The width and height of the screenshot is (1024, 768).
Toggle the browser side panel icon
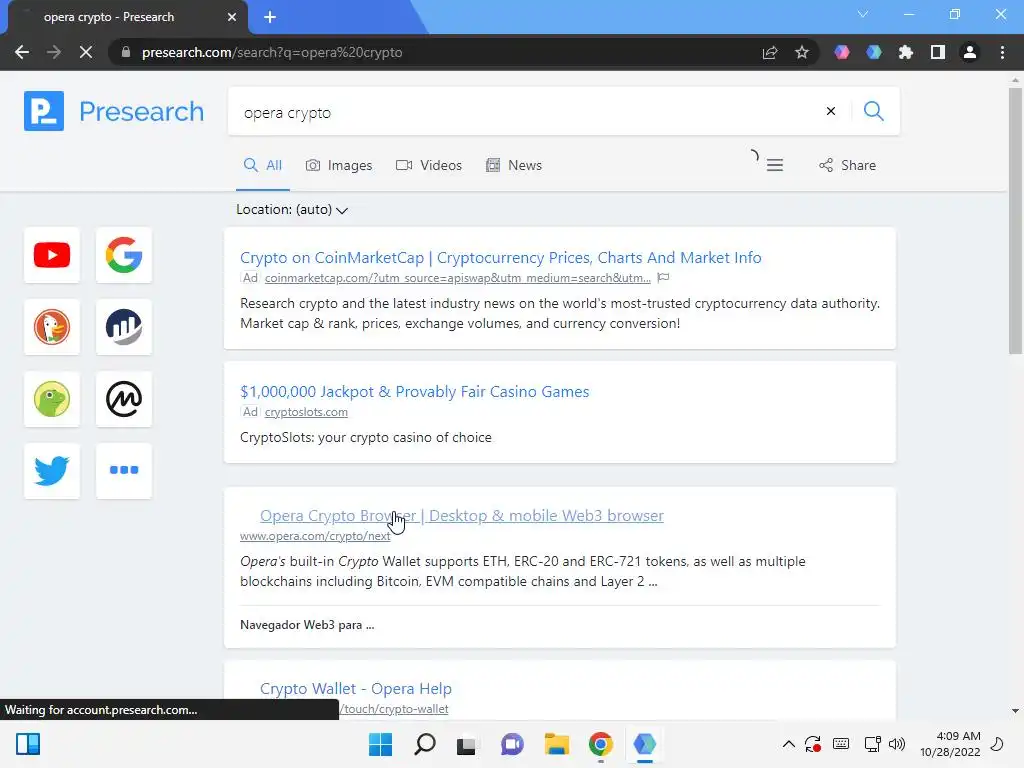pos(938,52)
